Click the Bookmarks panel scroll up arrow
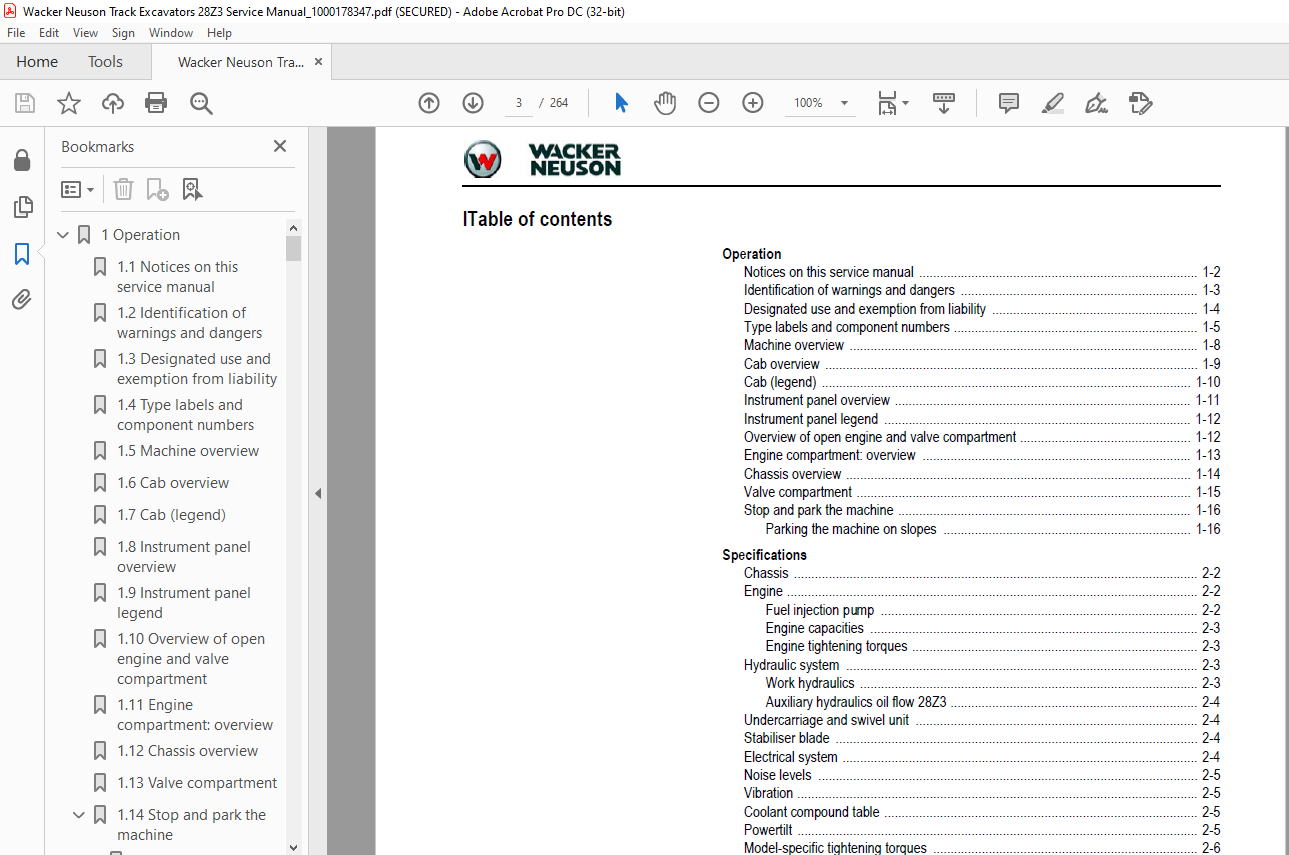Screen dimensions: 1289x855 pos(293,227)
